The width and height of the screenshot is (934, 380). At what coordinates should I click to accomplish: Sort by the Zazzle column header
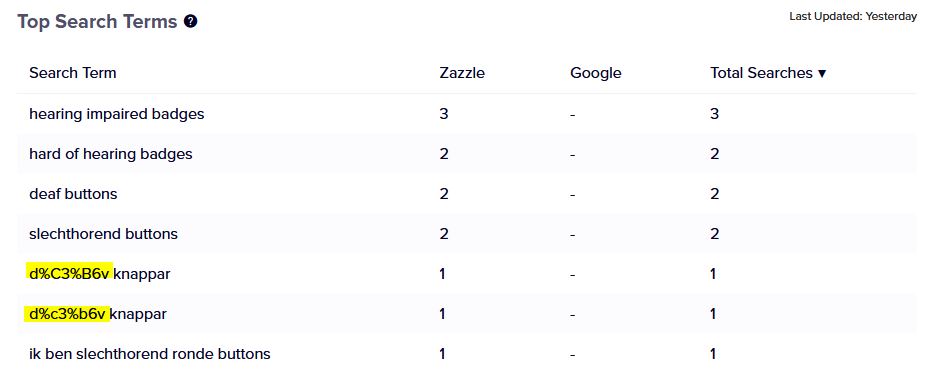pyautogui.click(x=462, y=73)
